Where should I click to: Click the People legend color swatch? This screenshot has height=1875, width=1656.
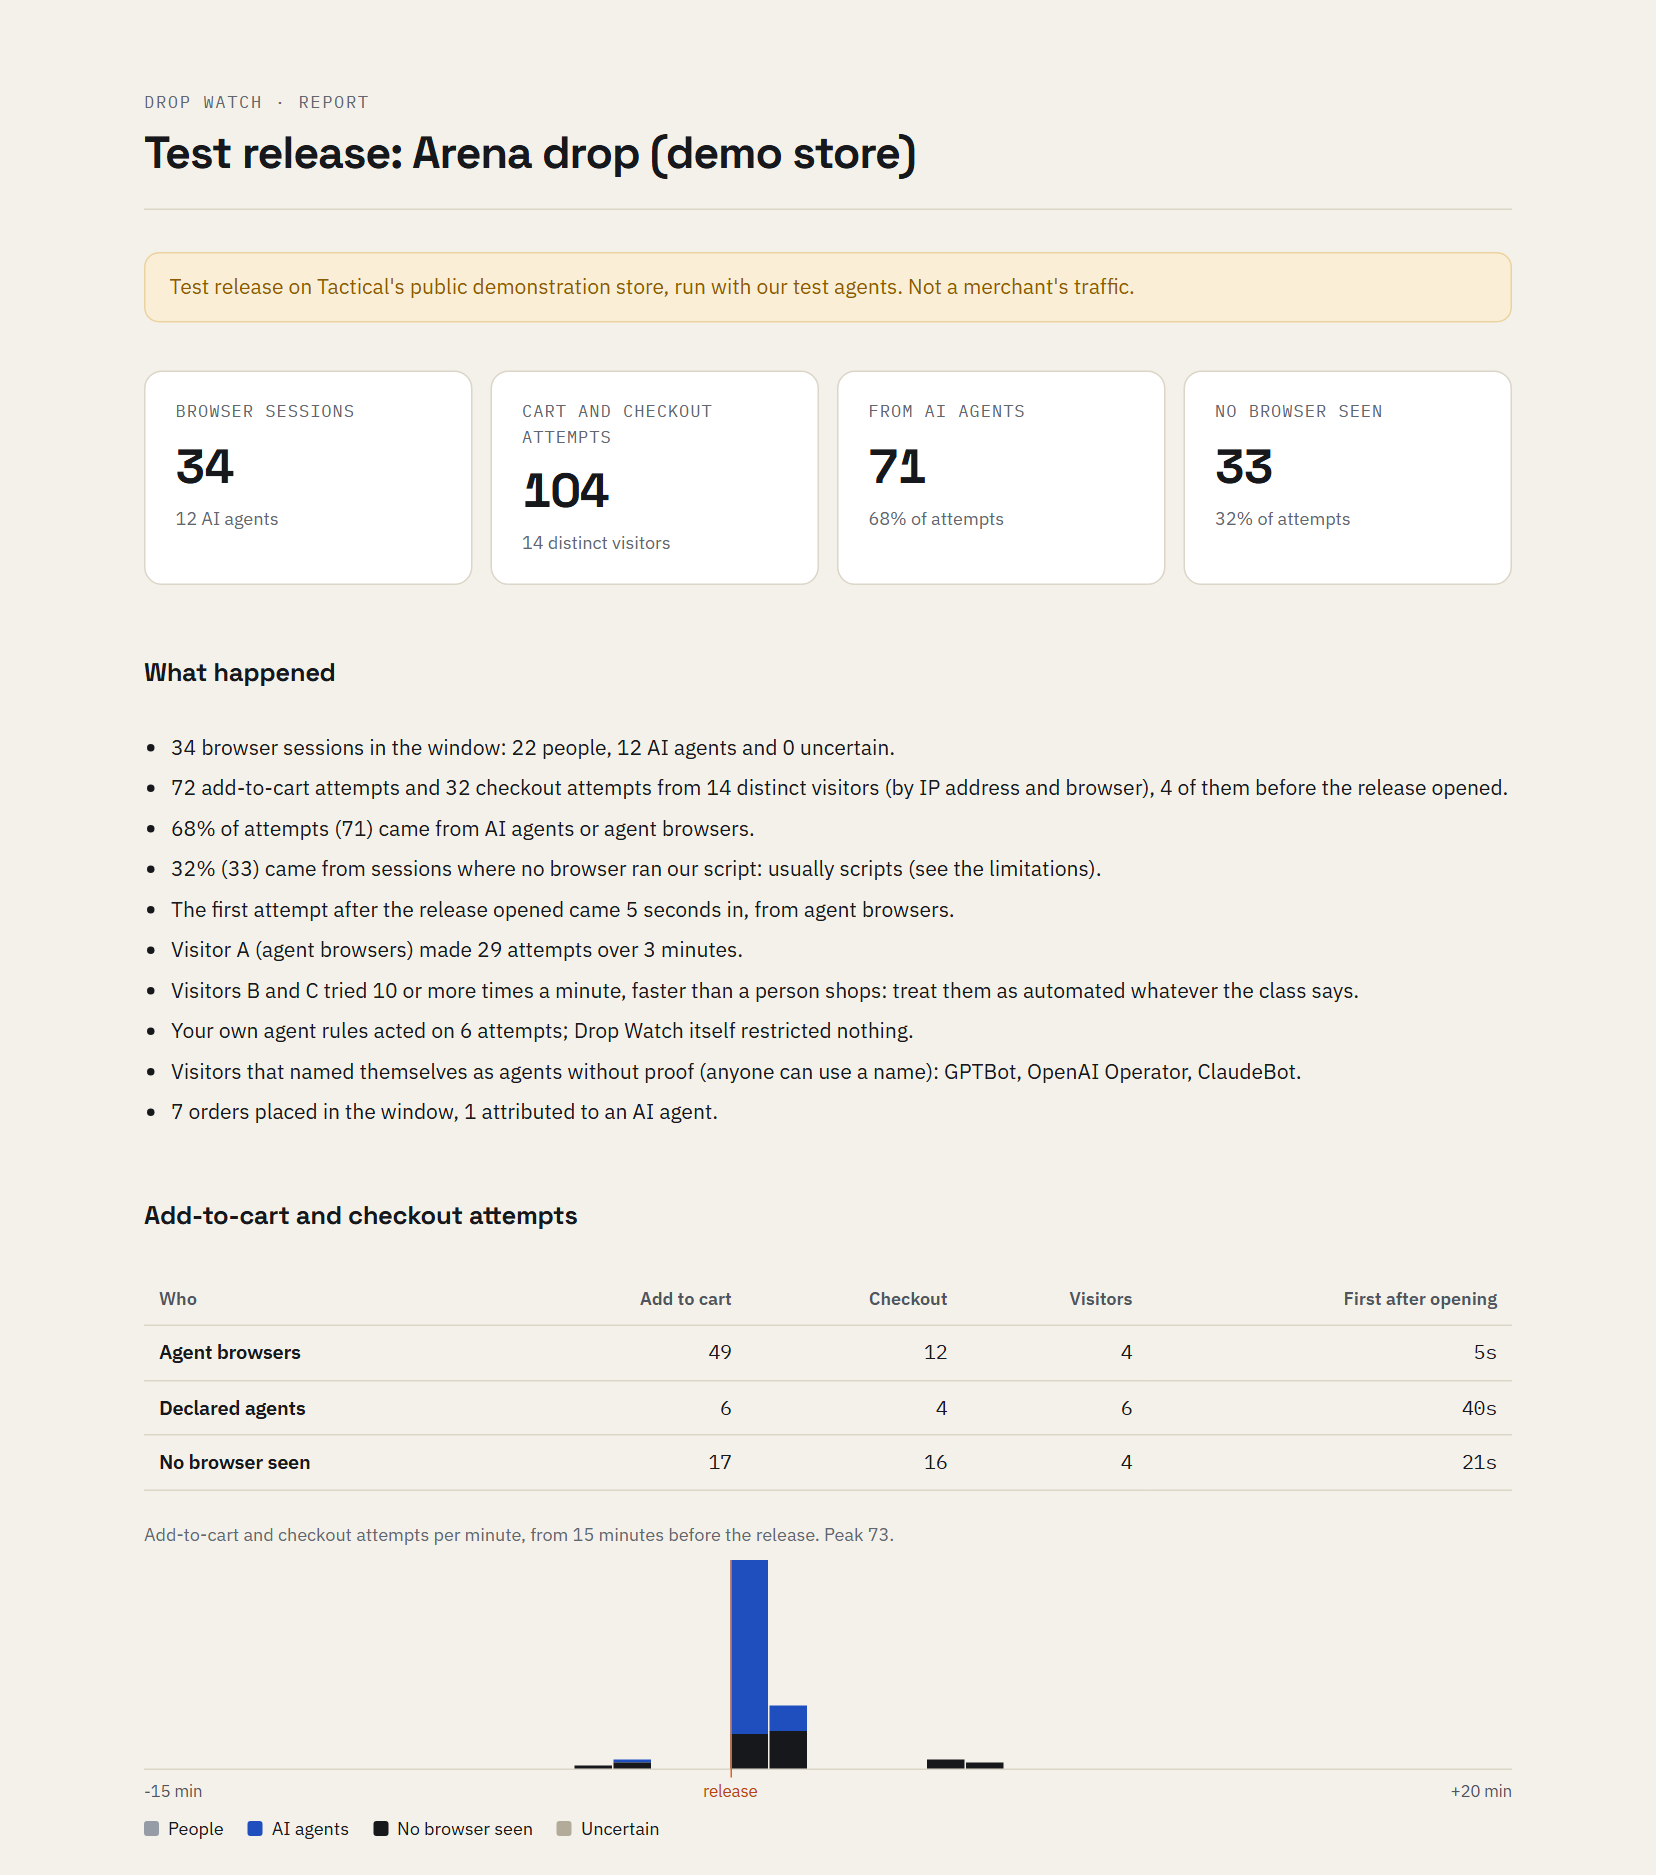tap(152, 1828)
